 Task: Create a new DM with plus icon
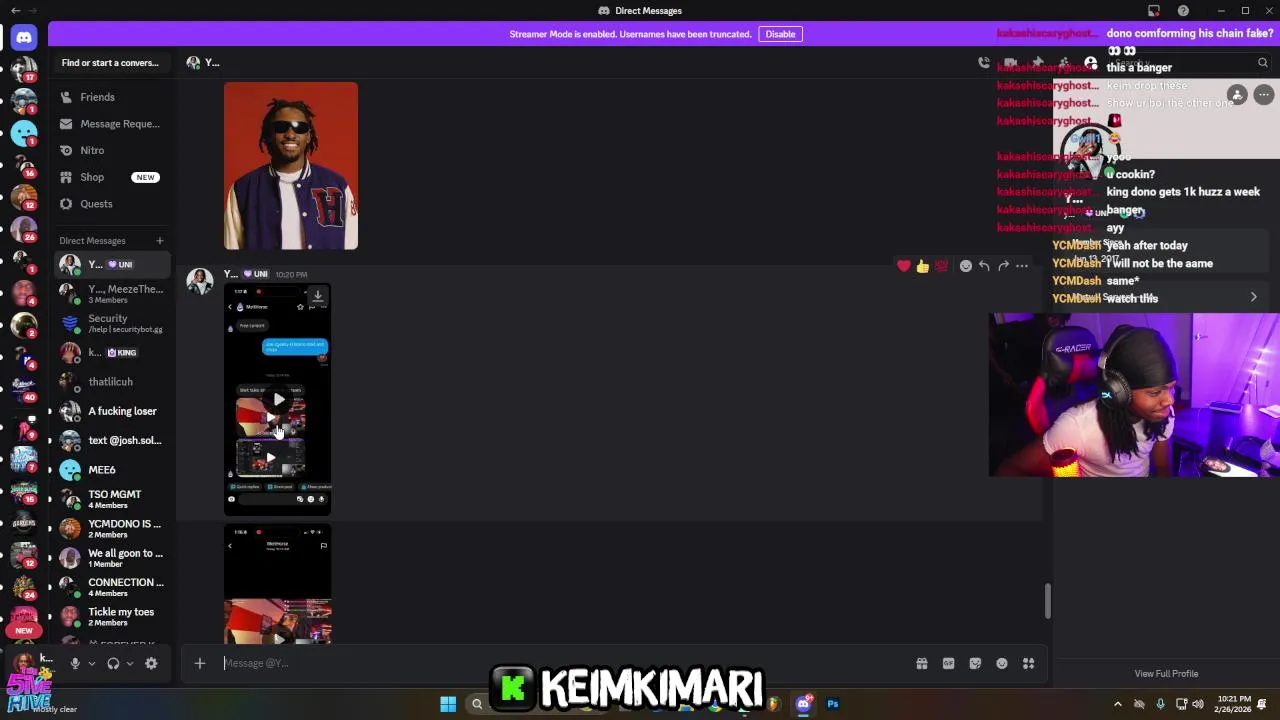(159, 240)
